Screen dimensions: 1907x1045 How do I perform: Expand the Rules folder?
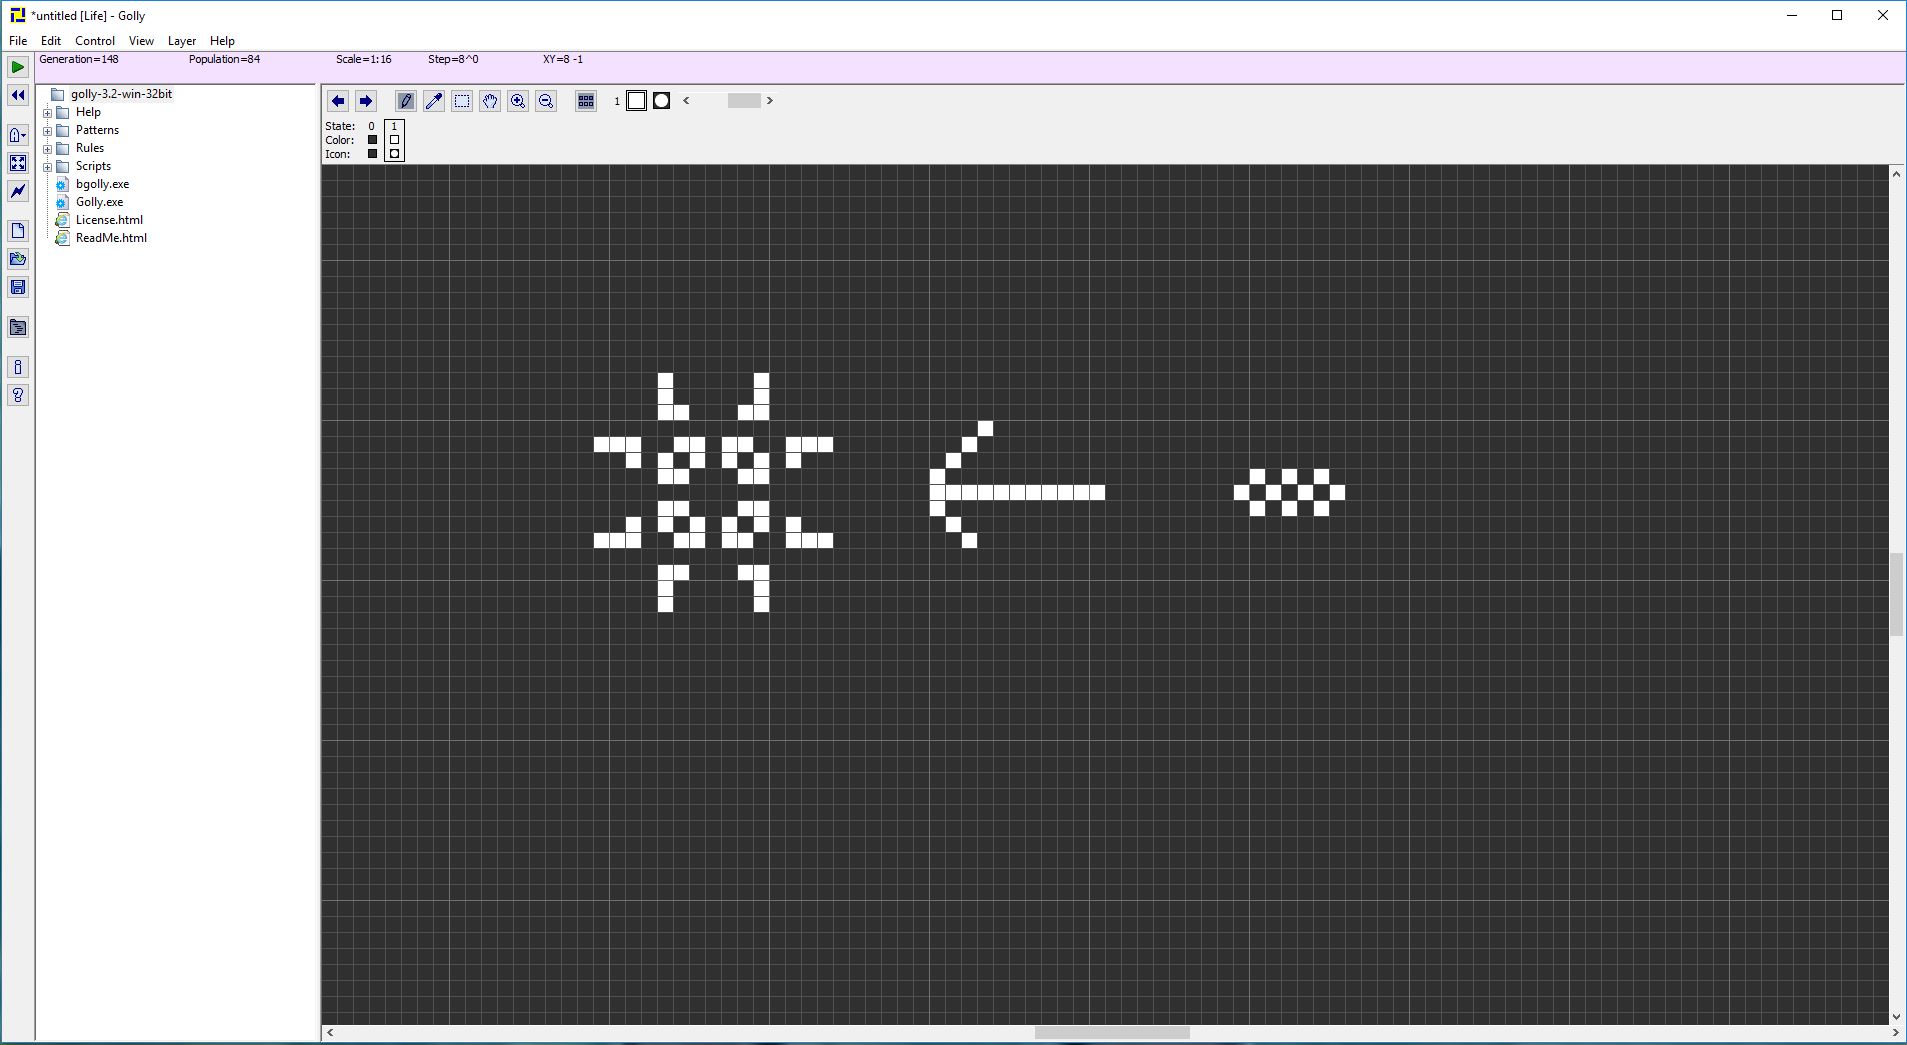pyautogui.click(x=47, y=149)
